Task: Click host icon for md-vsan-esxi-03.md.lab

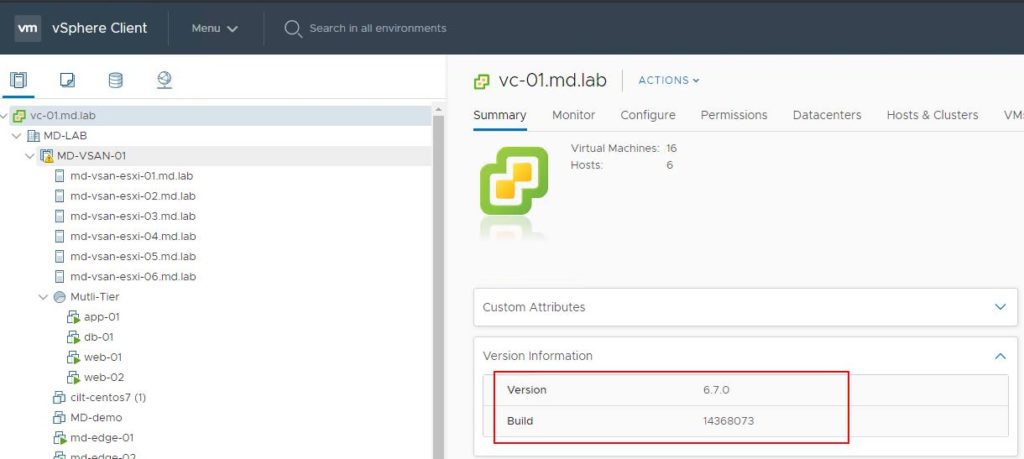Action: coord(60,216)
